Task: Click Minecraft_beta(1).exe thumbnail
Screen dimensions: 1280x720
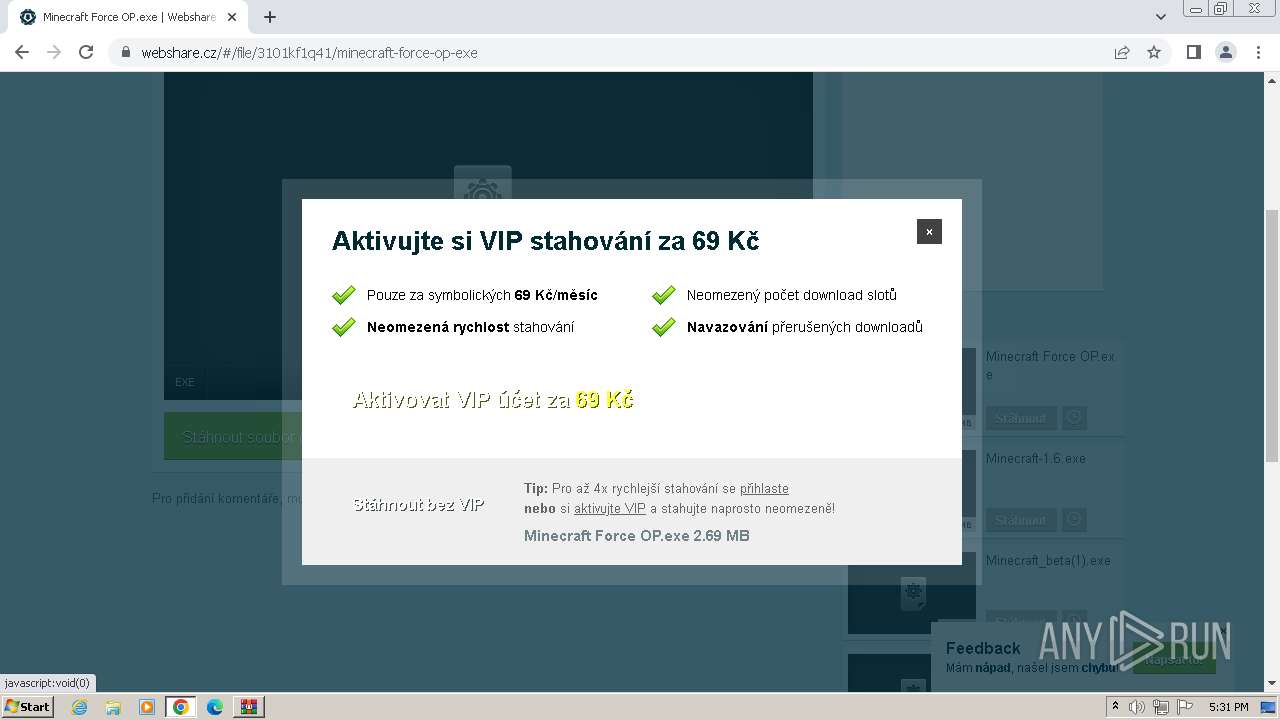Action: [x=912, y=593]
